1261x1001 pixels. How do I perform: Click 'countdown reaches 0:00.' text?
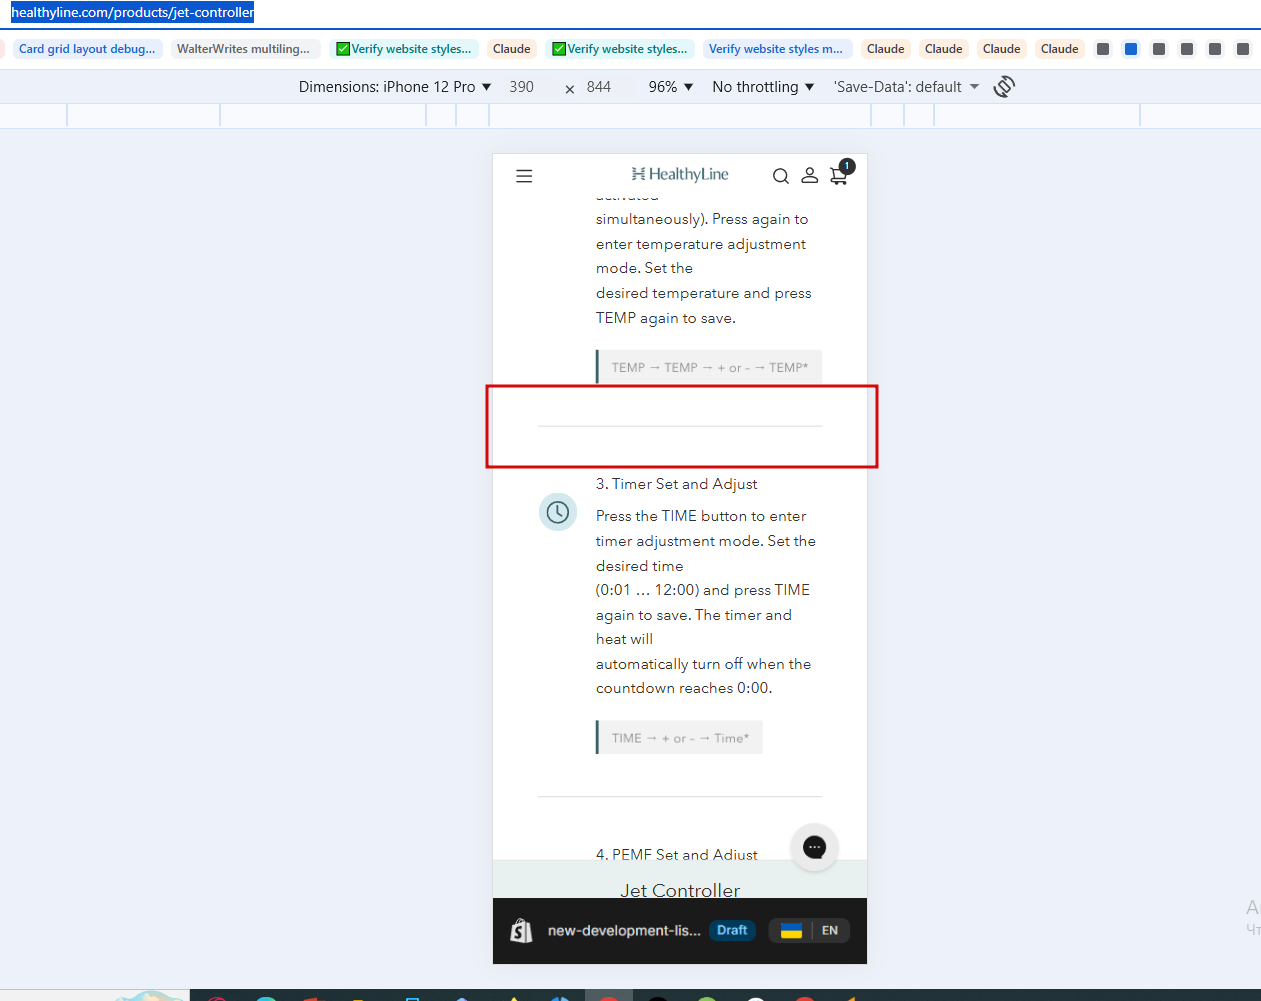point(684,688)
